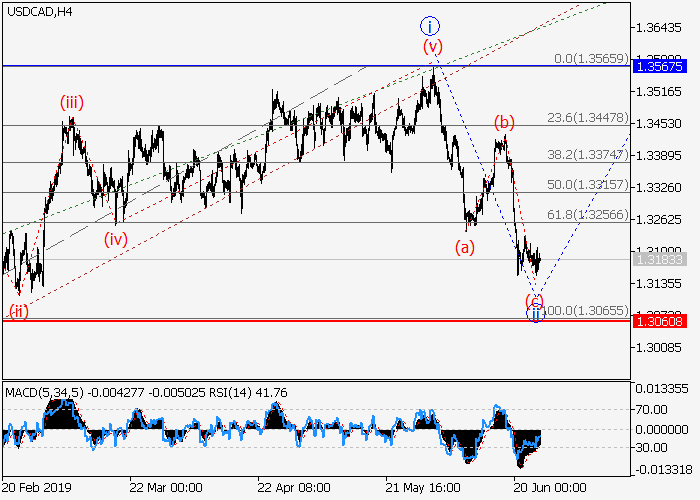Select the red (ii) label at bottom left
Image resolution: width=700 pixels, height=500 pixels.
16,312
